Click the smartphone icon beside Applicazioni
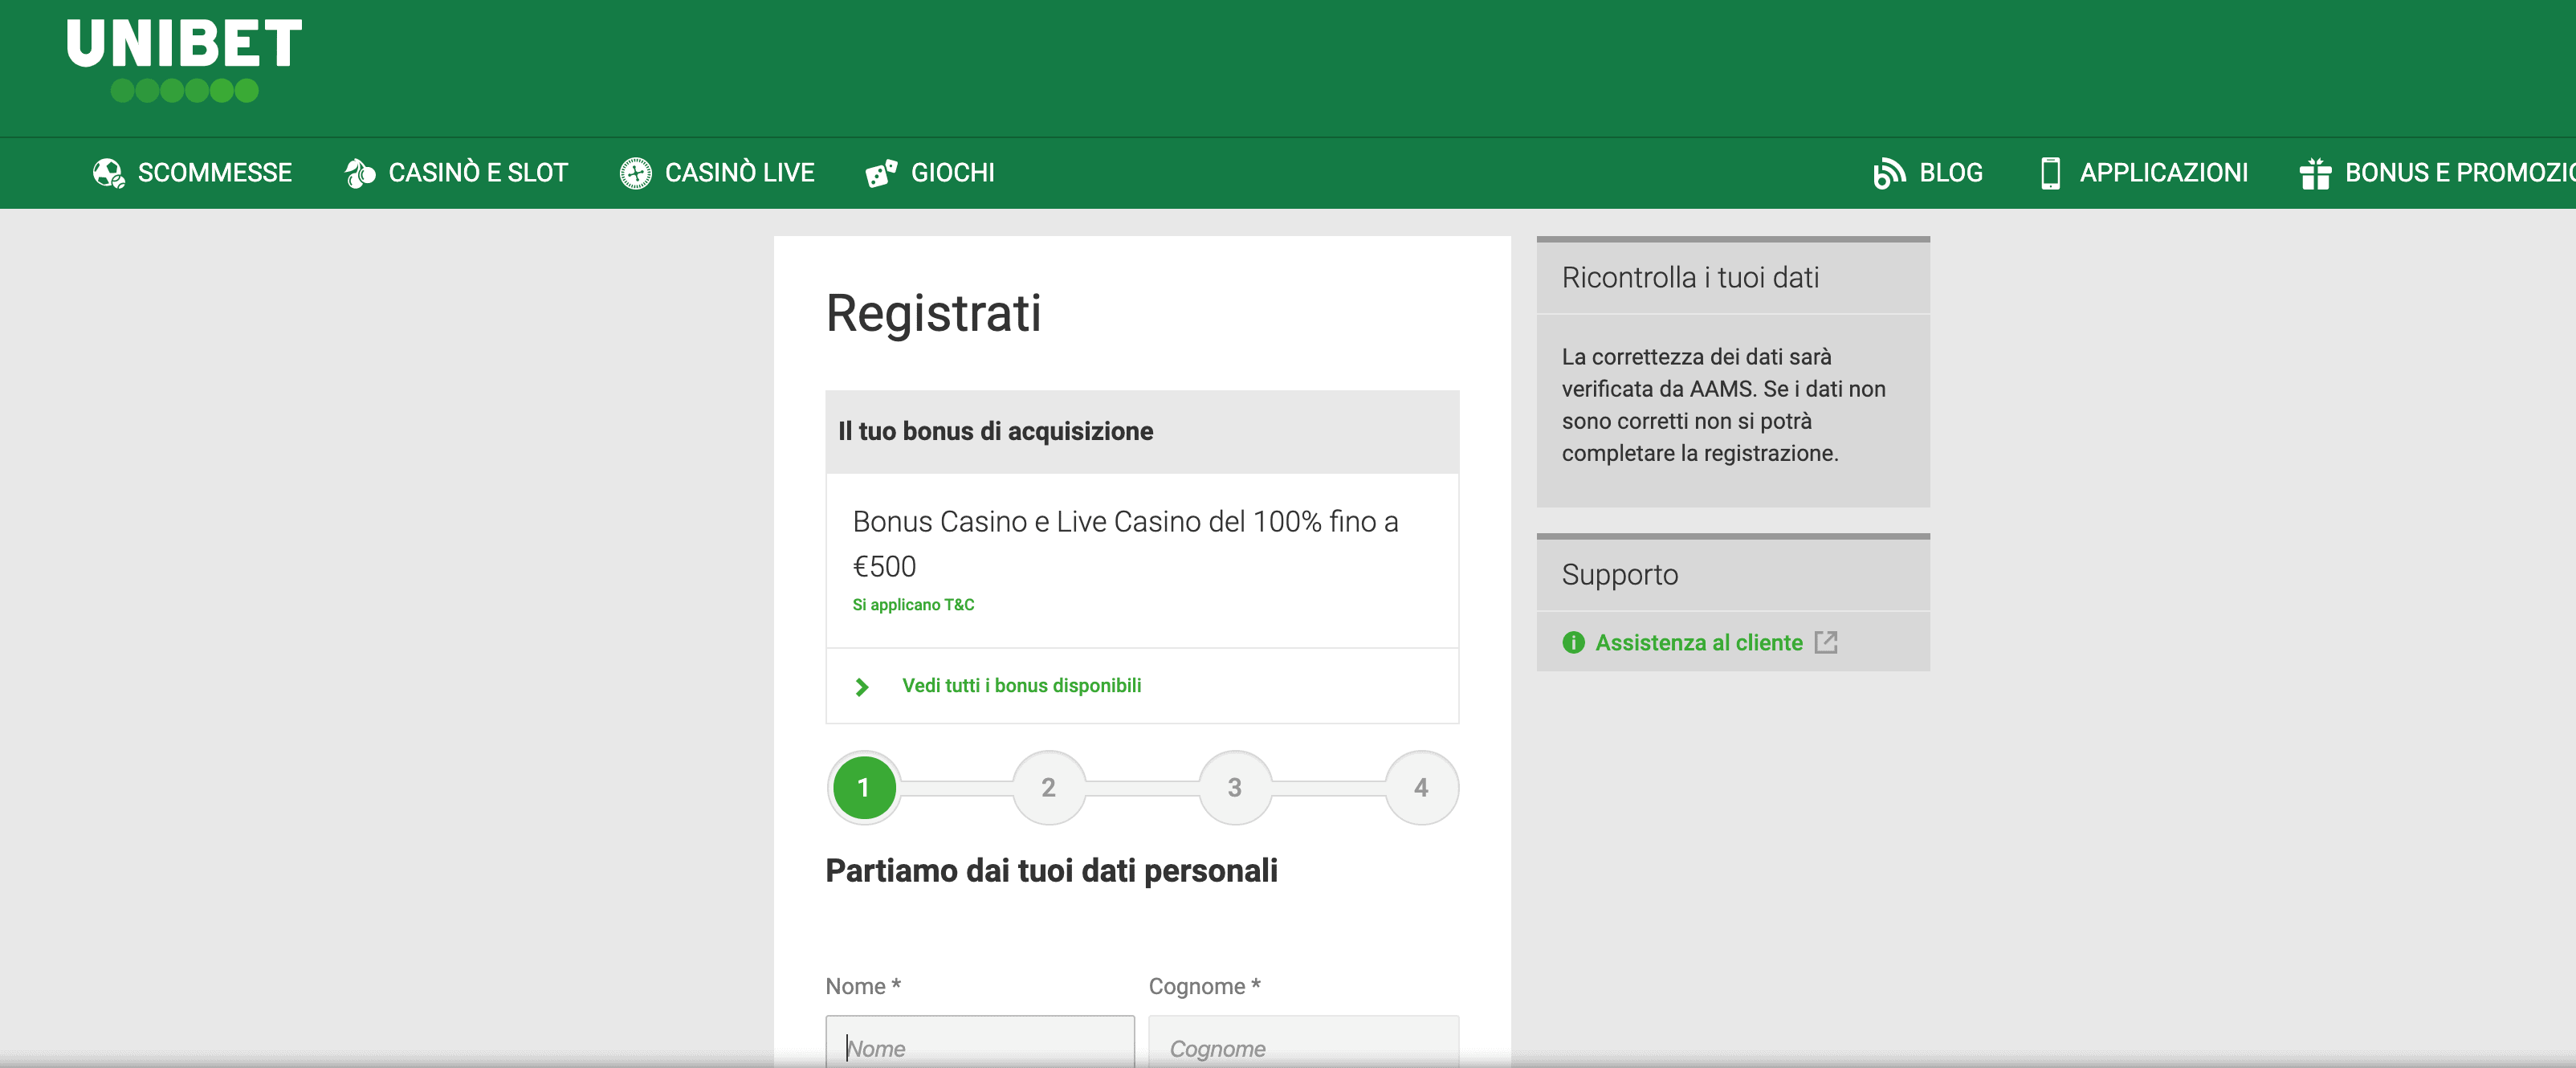The height and width of the screenshot is (1068, 2576). click(2050, 173)
